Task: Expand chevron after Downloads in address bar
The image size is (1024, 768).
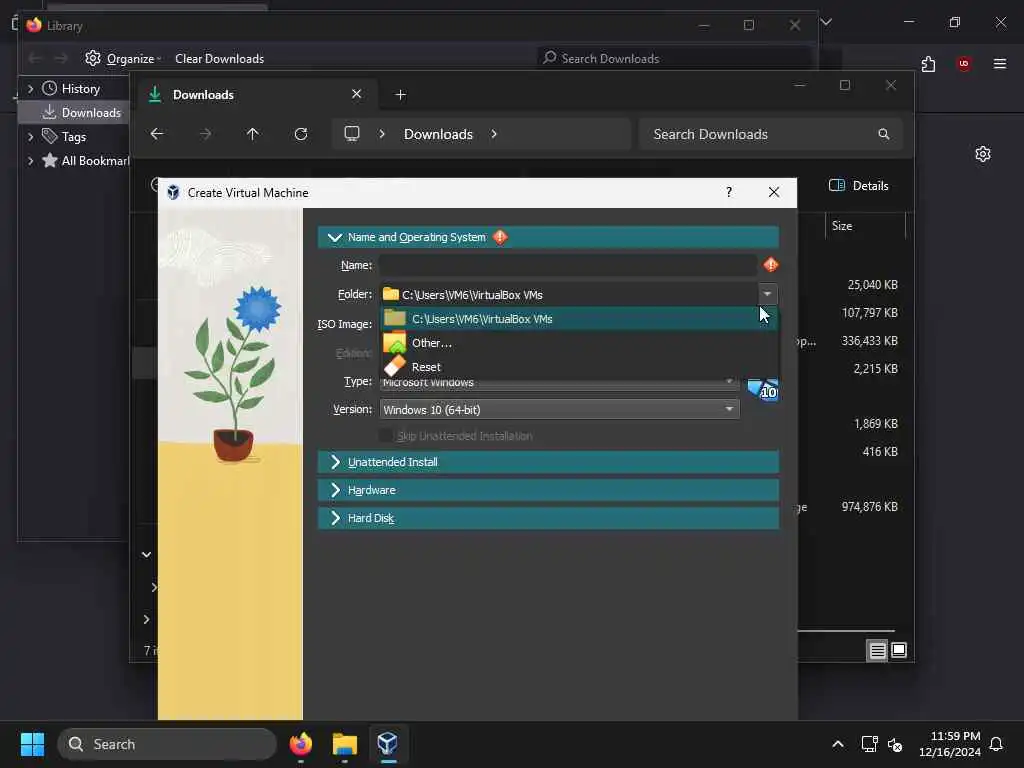Action: click(x=494, y=134)
